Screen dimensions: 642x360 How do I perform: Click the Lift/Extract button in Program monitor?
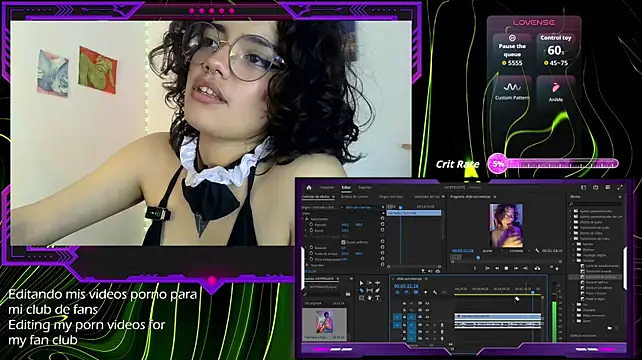[x=537, y=268]
